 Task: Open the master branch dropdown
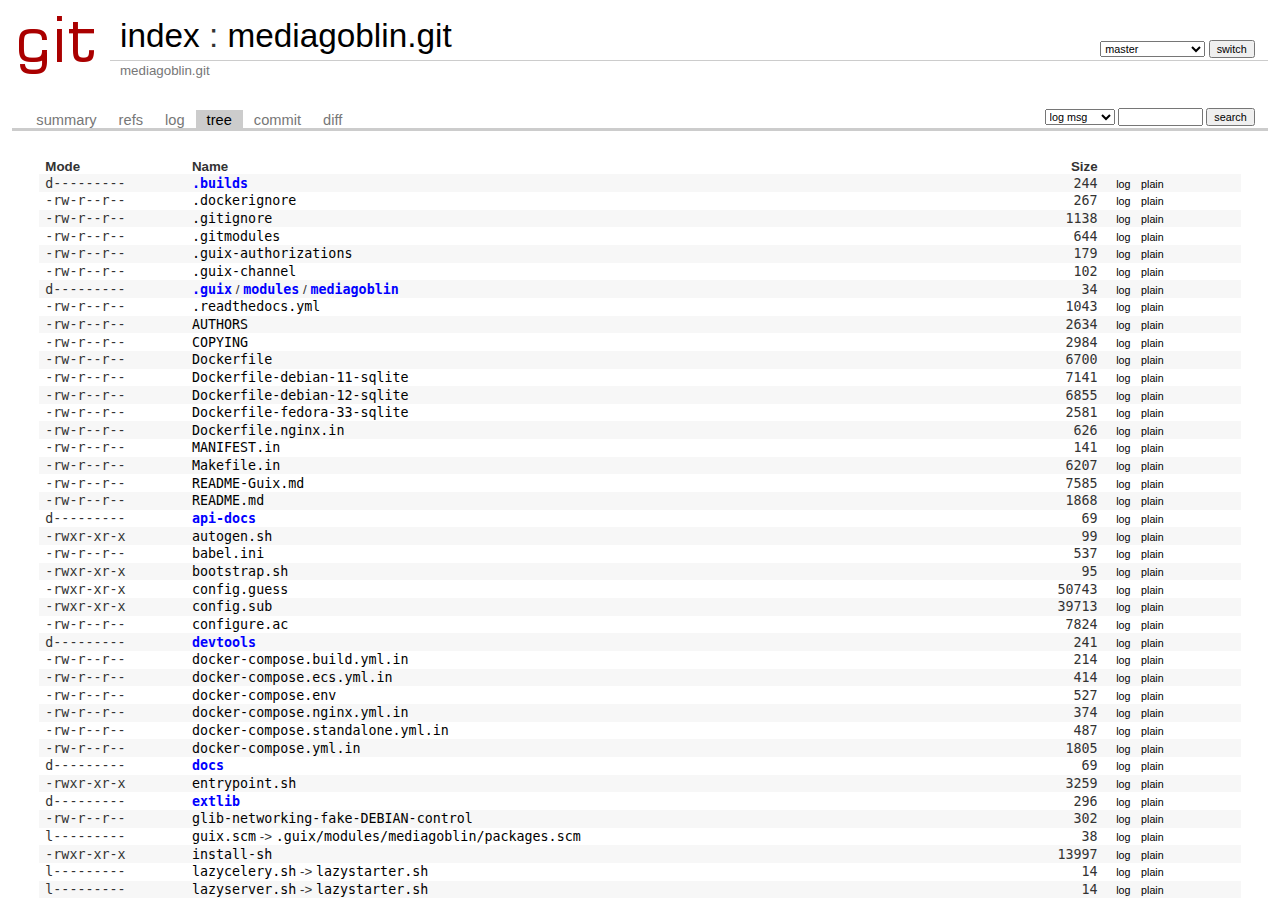[1152, 49]
